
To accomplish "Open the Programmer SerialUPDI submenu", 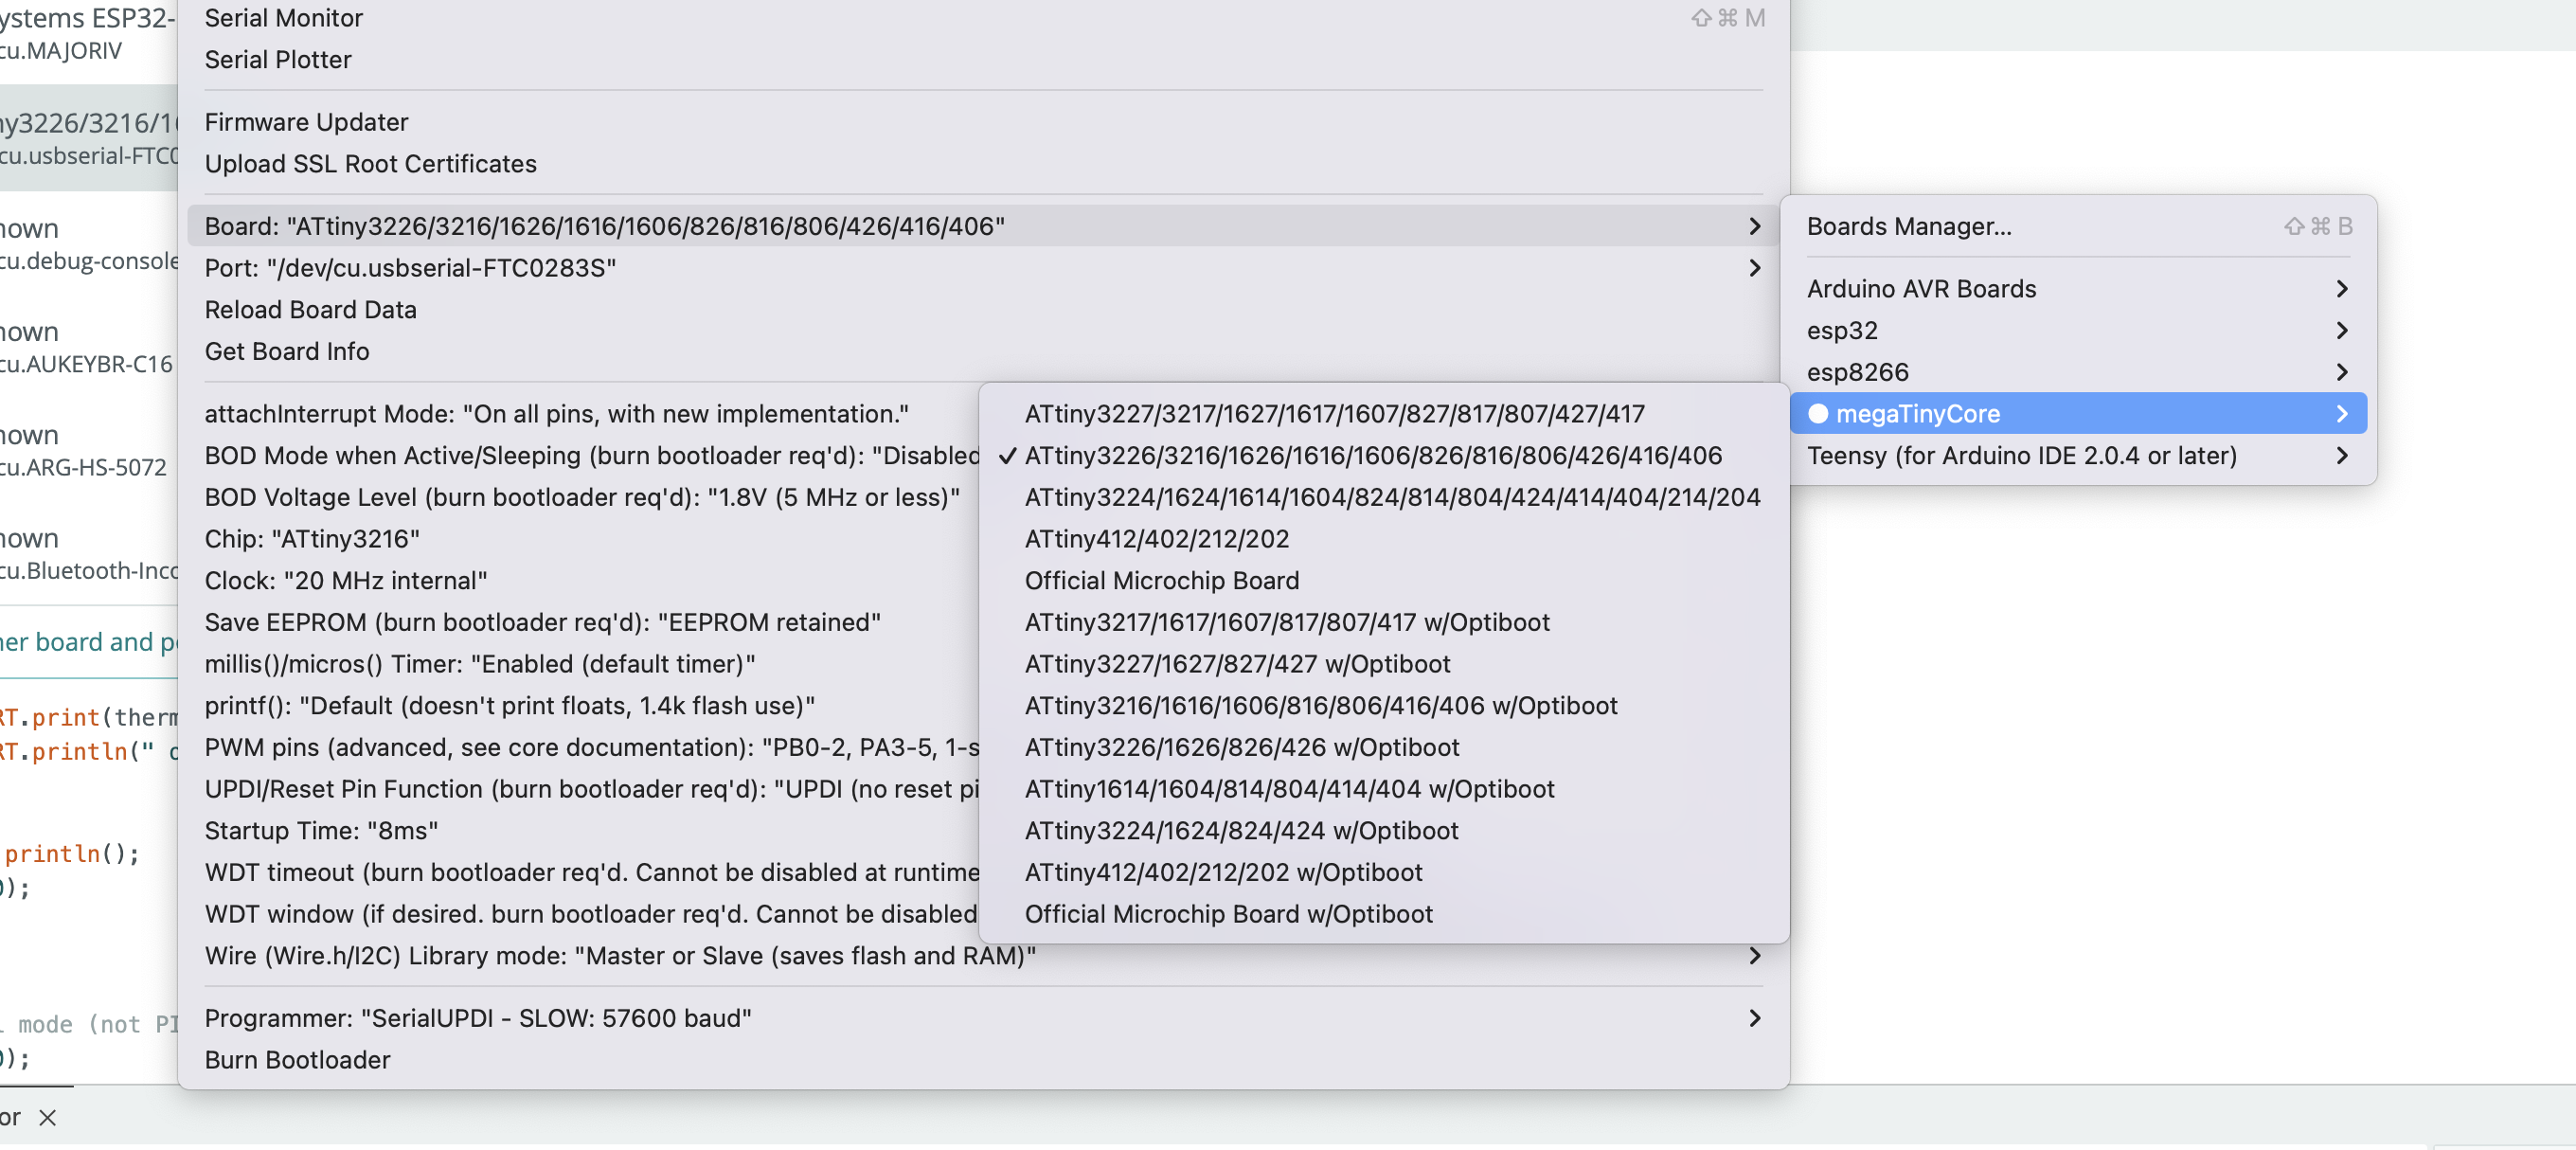I will 983,1018.
